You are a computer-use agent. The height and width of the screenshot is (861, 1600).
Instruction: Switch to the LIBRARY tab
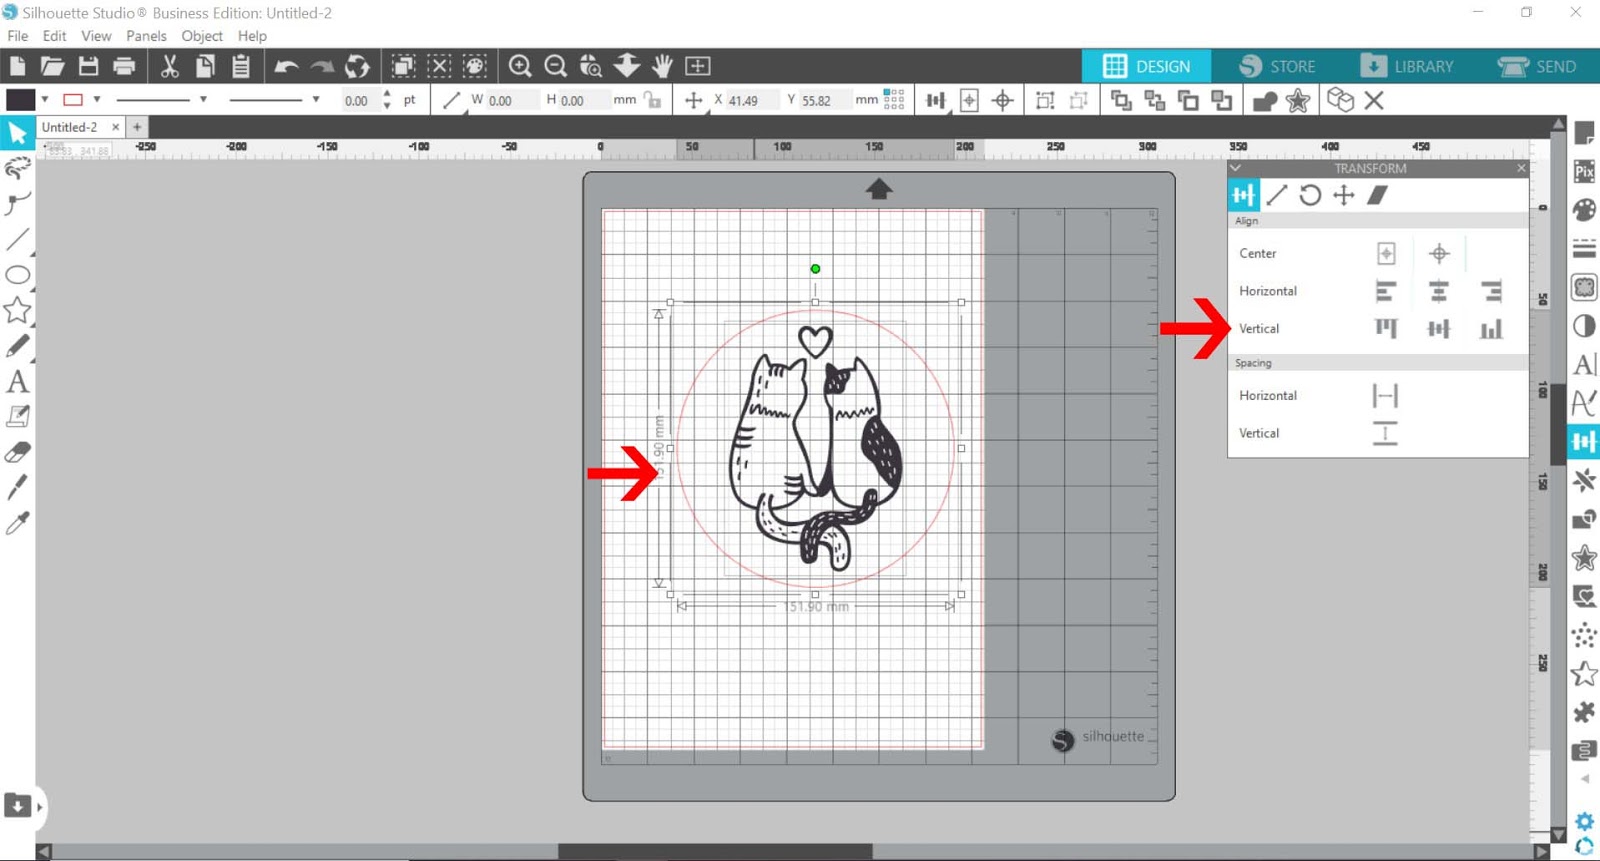pyautogui.click(x=1407, y=66)
